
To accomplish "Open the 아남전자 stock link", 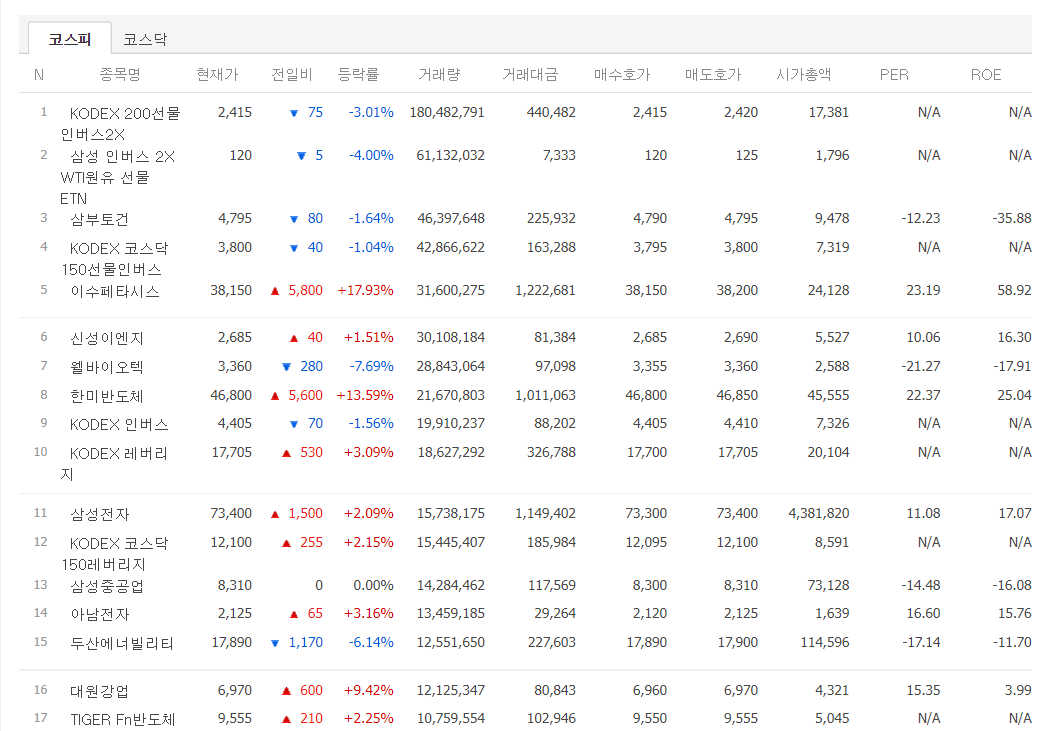I will [x=99, y=614].
